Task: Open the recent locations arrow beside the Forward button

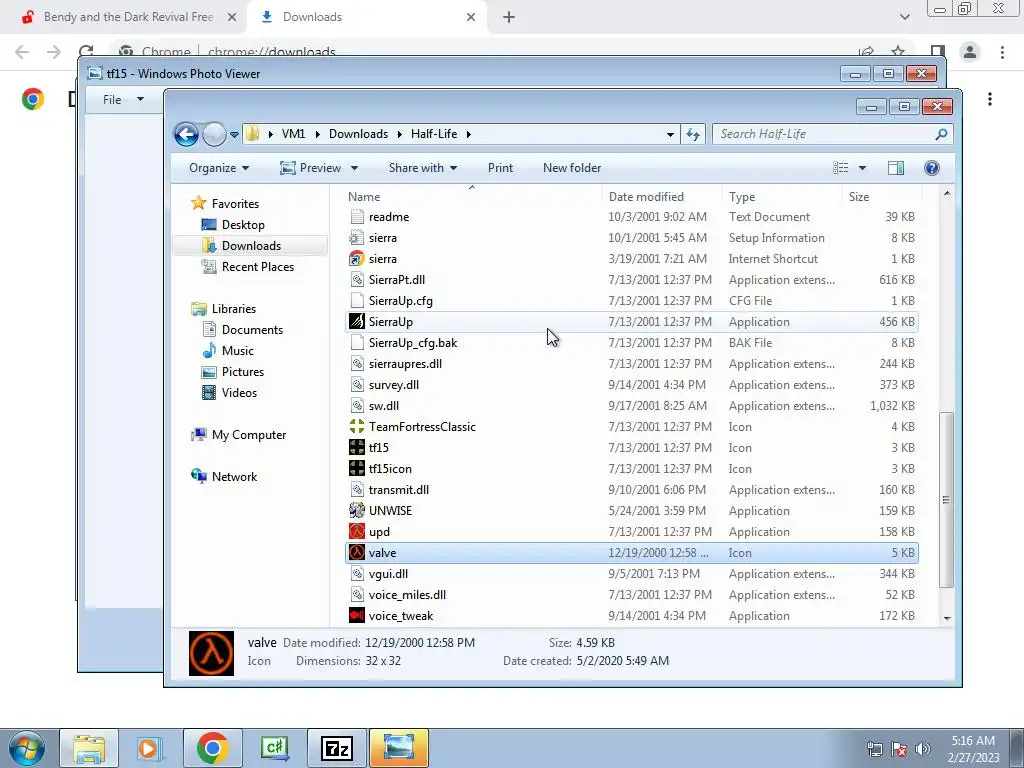Action: coord(234,135)
